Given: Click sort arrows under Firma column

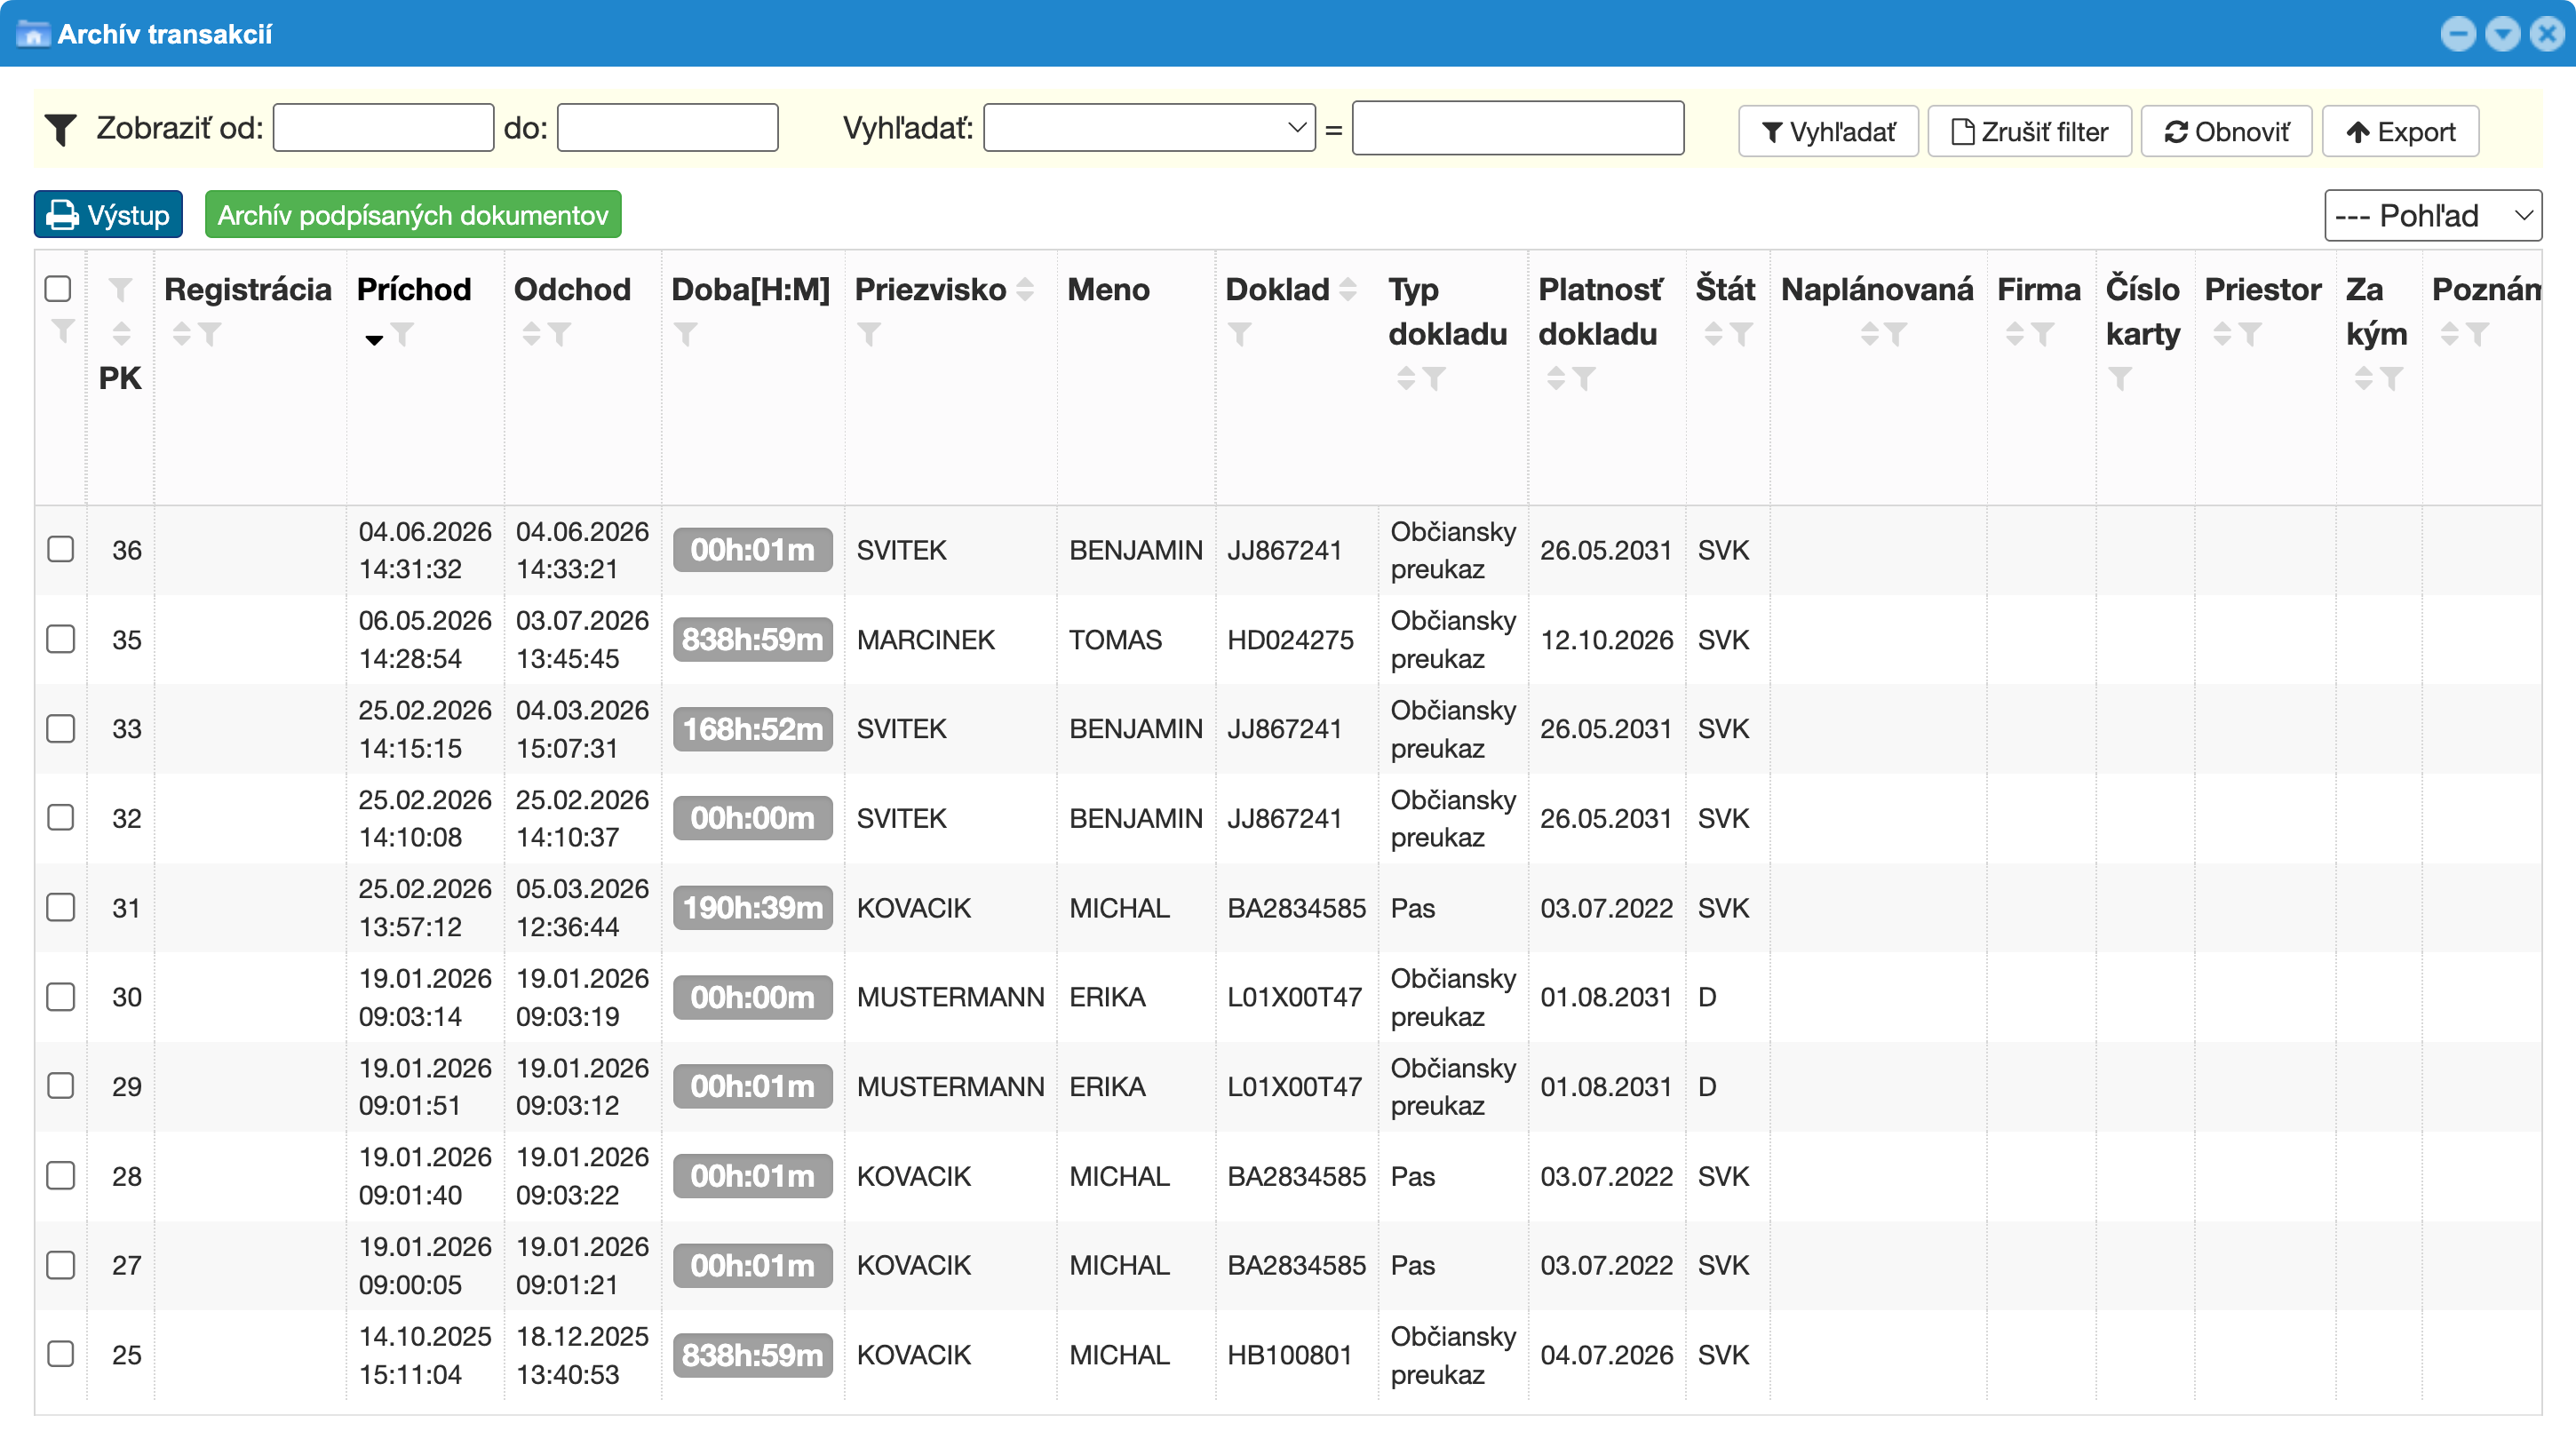Looking at the screenshot, I should [2015, 334].
